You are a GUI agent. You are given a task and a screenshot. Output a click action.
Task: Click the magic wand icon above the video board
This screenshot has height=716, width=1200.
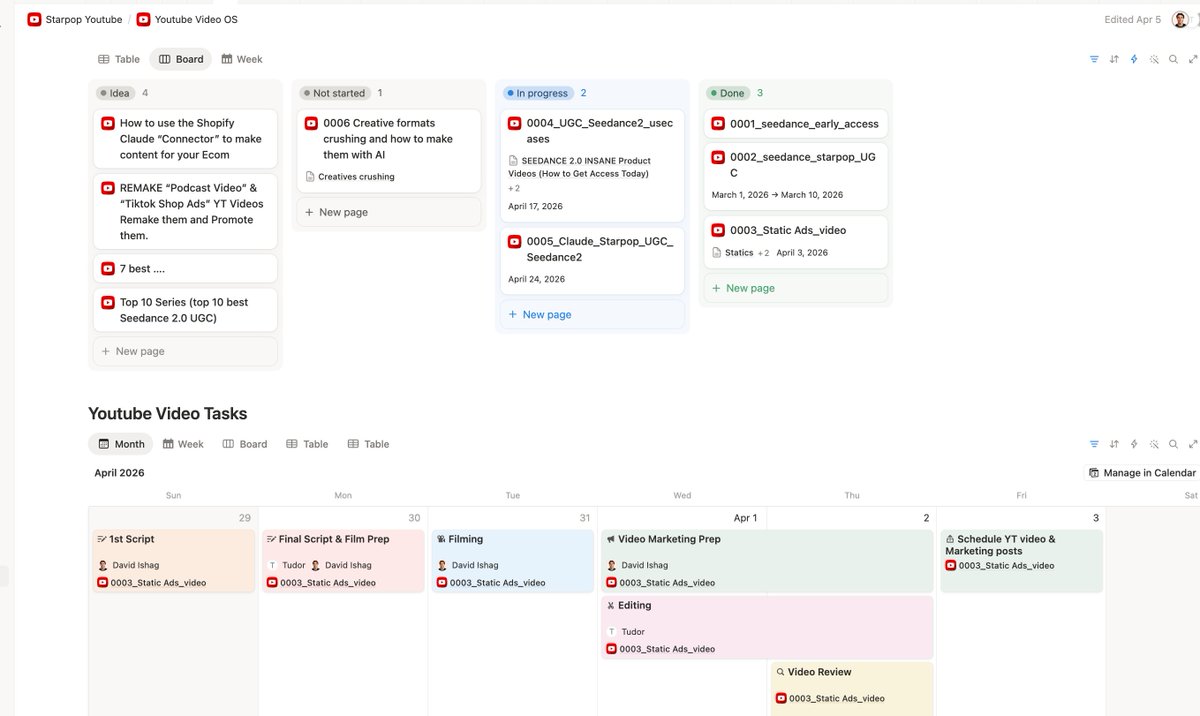tap(1154, 59)
